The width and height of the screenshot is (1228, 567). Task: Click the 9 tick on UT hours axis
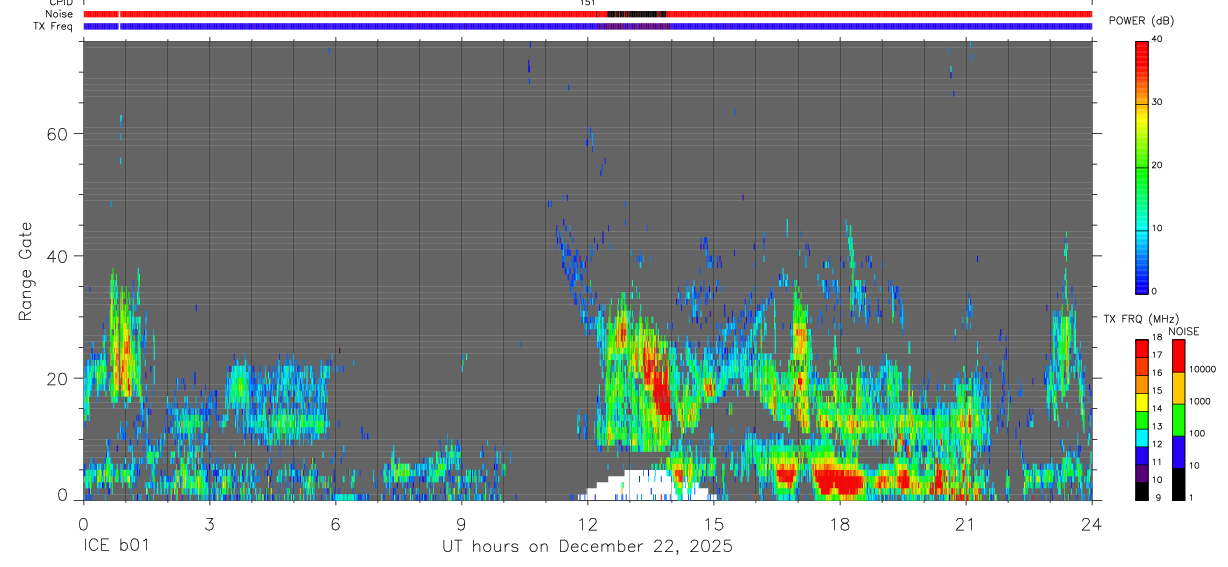pos(461,524)
